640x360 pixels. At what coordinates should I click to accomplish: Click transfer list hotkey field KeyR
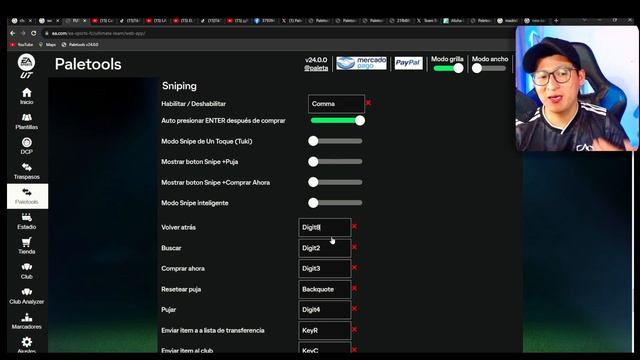coord(325,330)
